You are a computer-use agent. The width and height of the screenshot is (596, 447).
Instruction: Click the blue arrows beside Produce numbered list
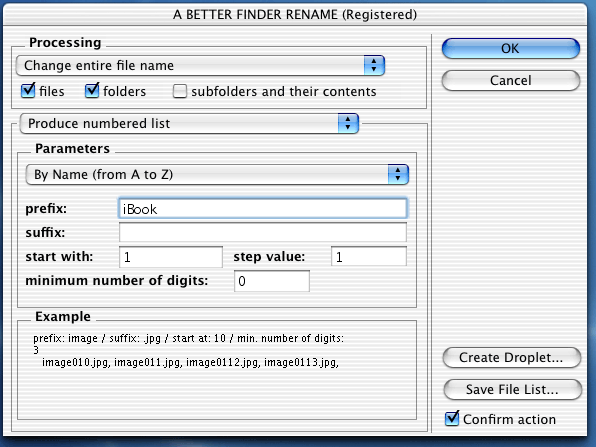click(348, 124)
